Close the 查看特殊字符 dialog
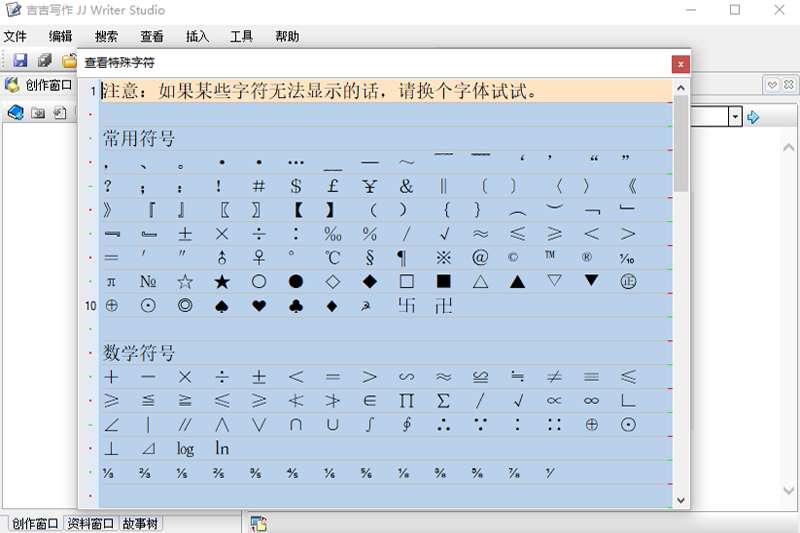Image resolution: width=800 pixels, height=533 pixels. (x=680, y=63)
